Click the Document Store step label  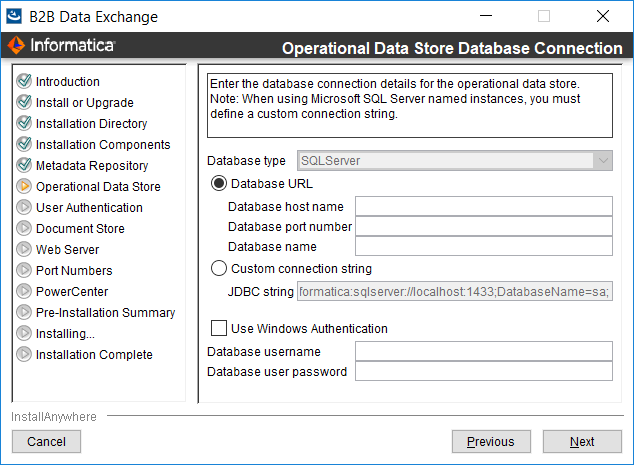(x=80, y=228)
